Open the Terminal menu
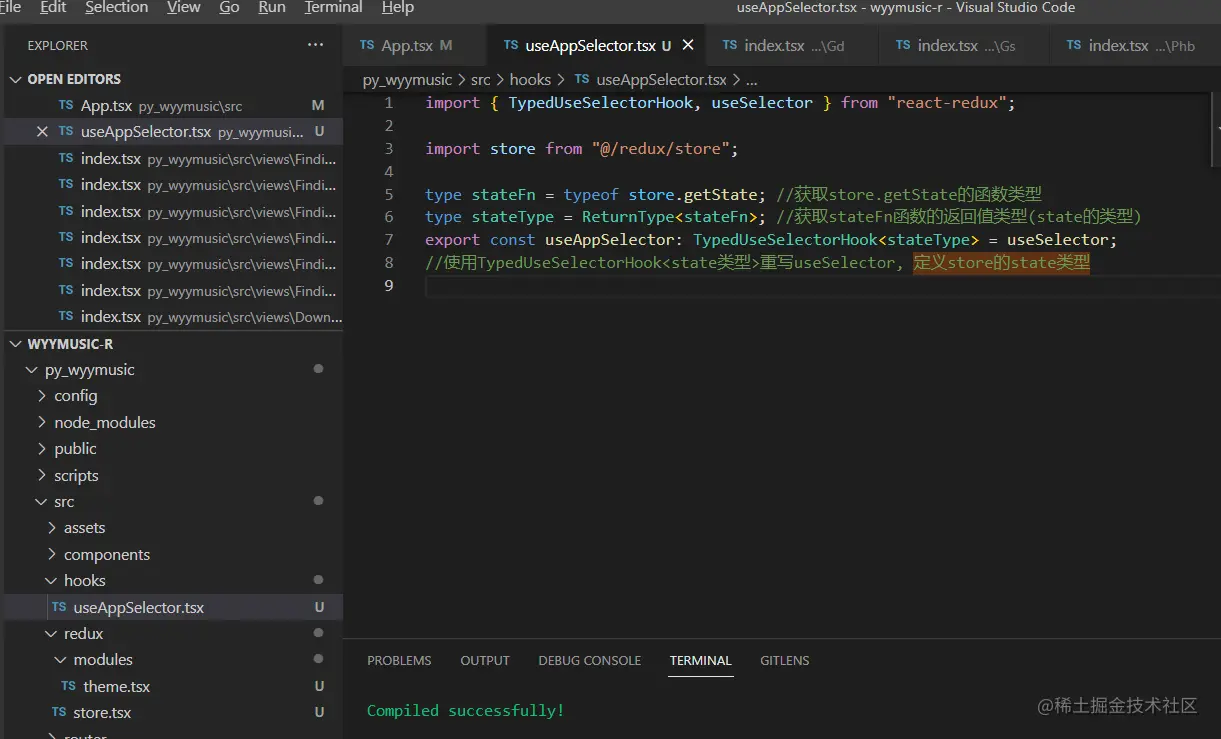Image resolution: width=1221 pixels, height=739 pixels. click(333, 8)
